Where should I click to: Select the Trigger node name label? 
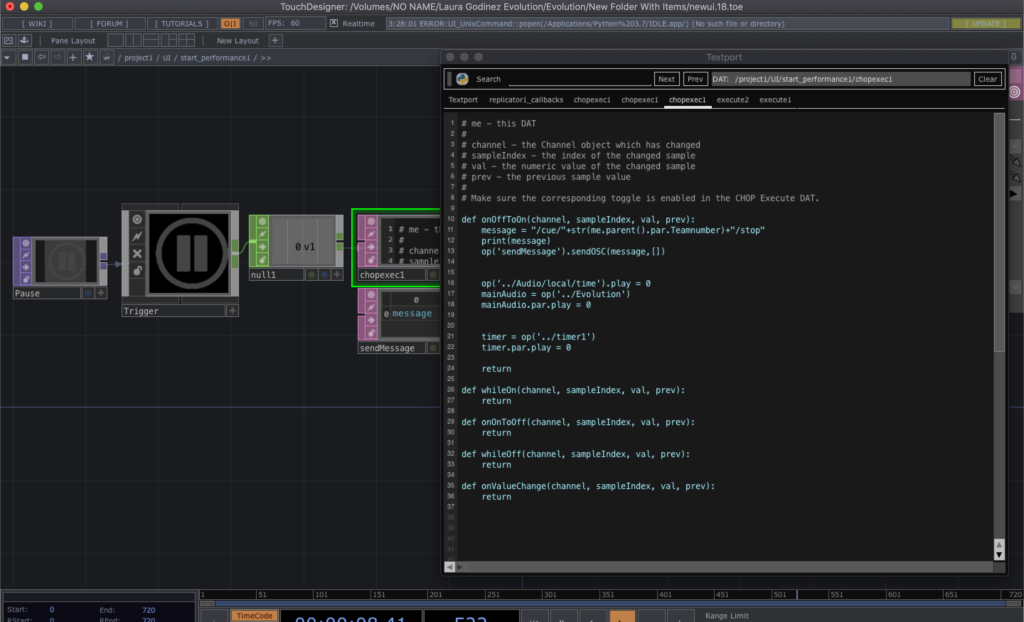click(x=173, y=311)
